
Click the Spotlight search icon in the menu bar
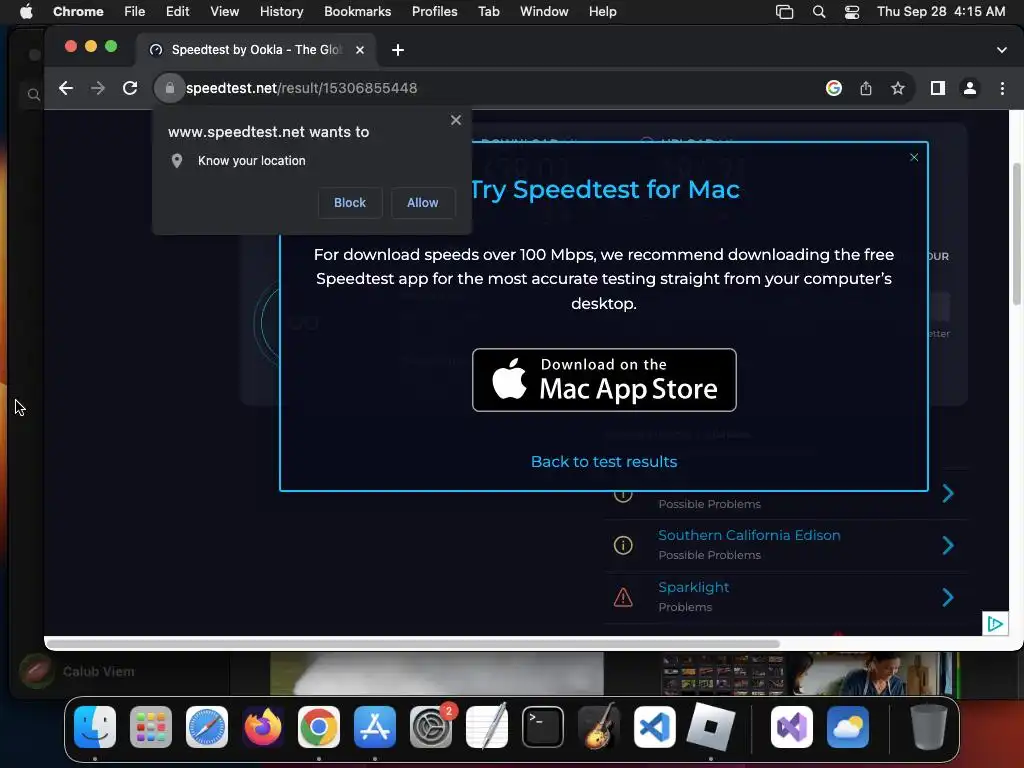(819, 12)
